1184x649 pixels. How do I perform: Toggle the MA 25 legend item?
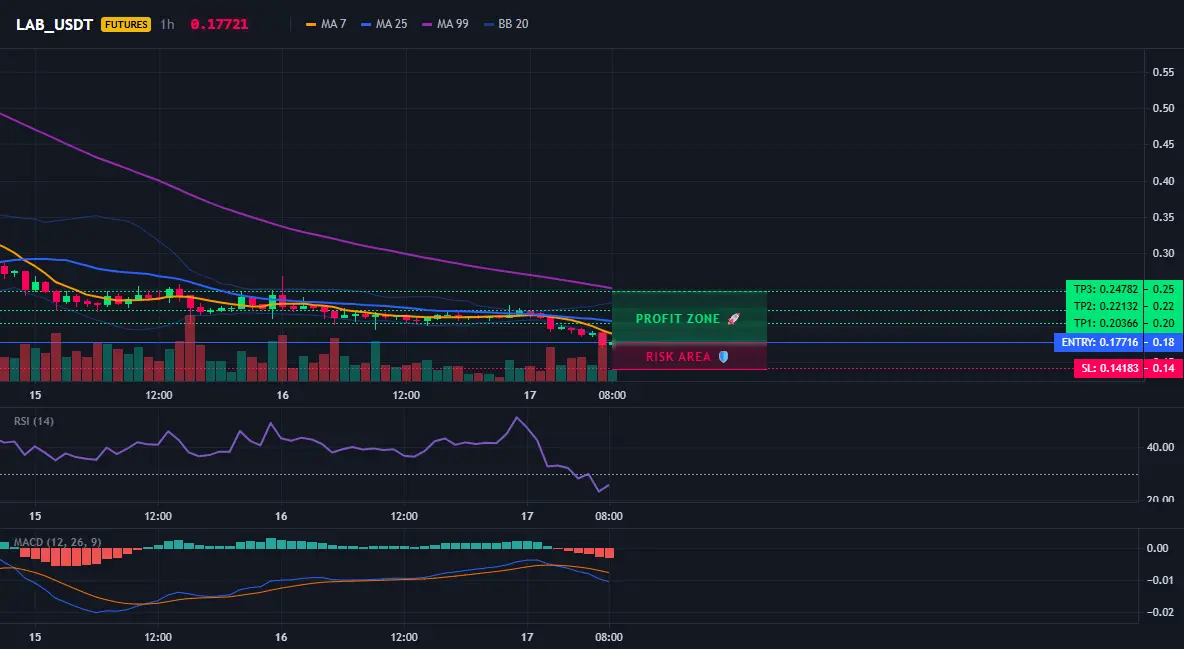pos(384,24)
